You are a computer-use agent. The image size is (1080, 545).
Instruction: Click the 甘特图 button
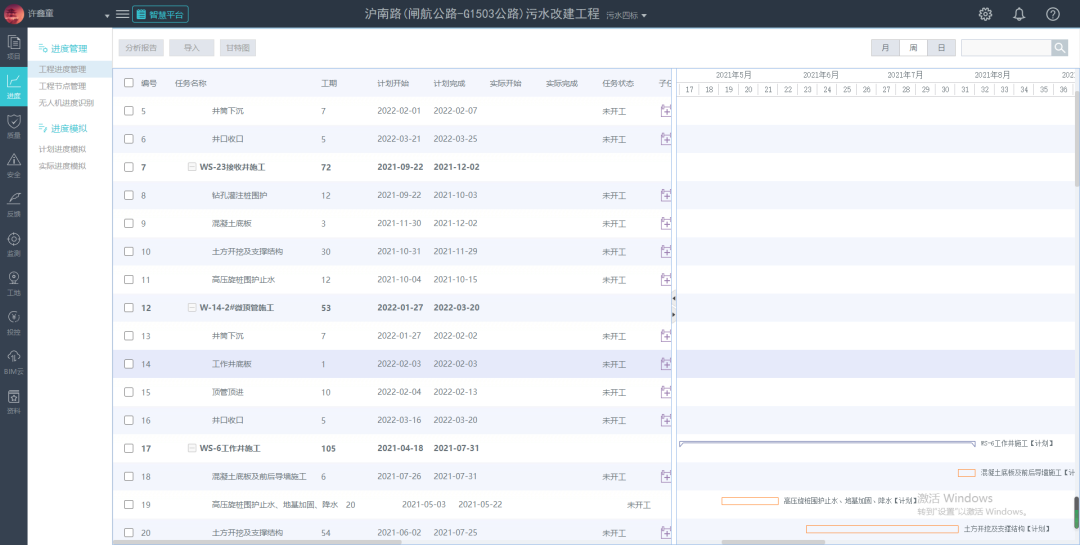click(x=238, y=48)
